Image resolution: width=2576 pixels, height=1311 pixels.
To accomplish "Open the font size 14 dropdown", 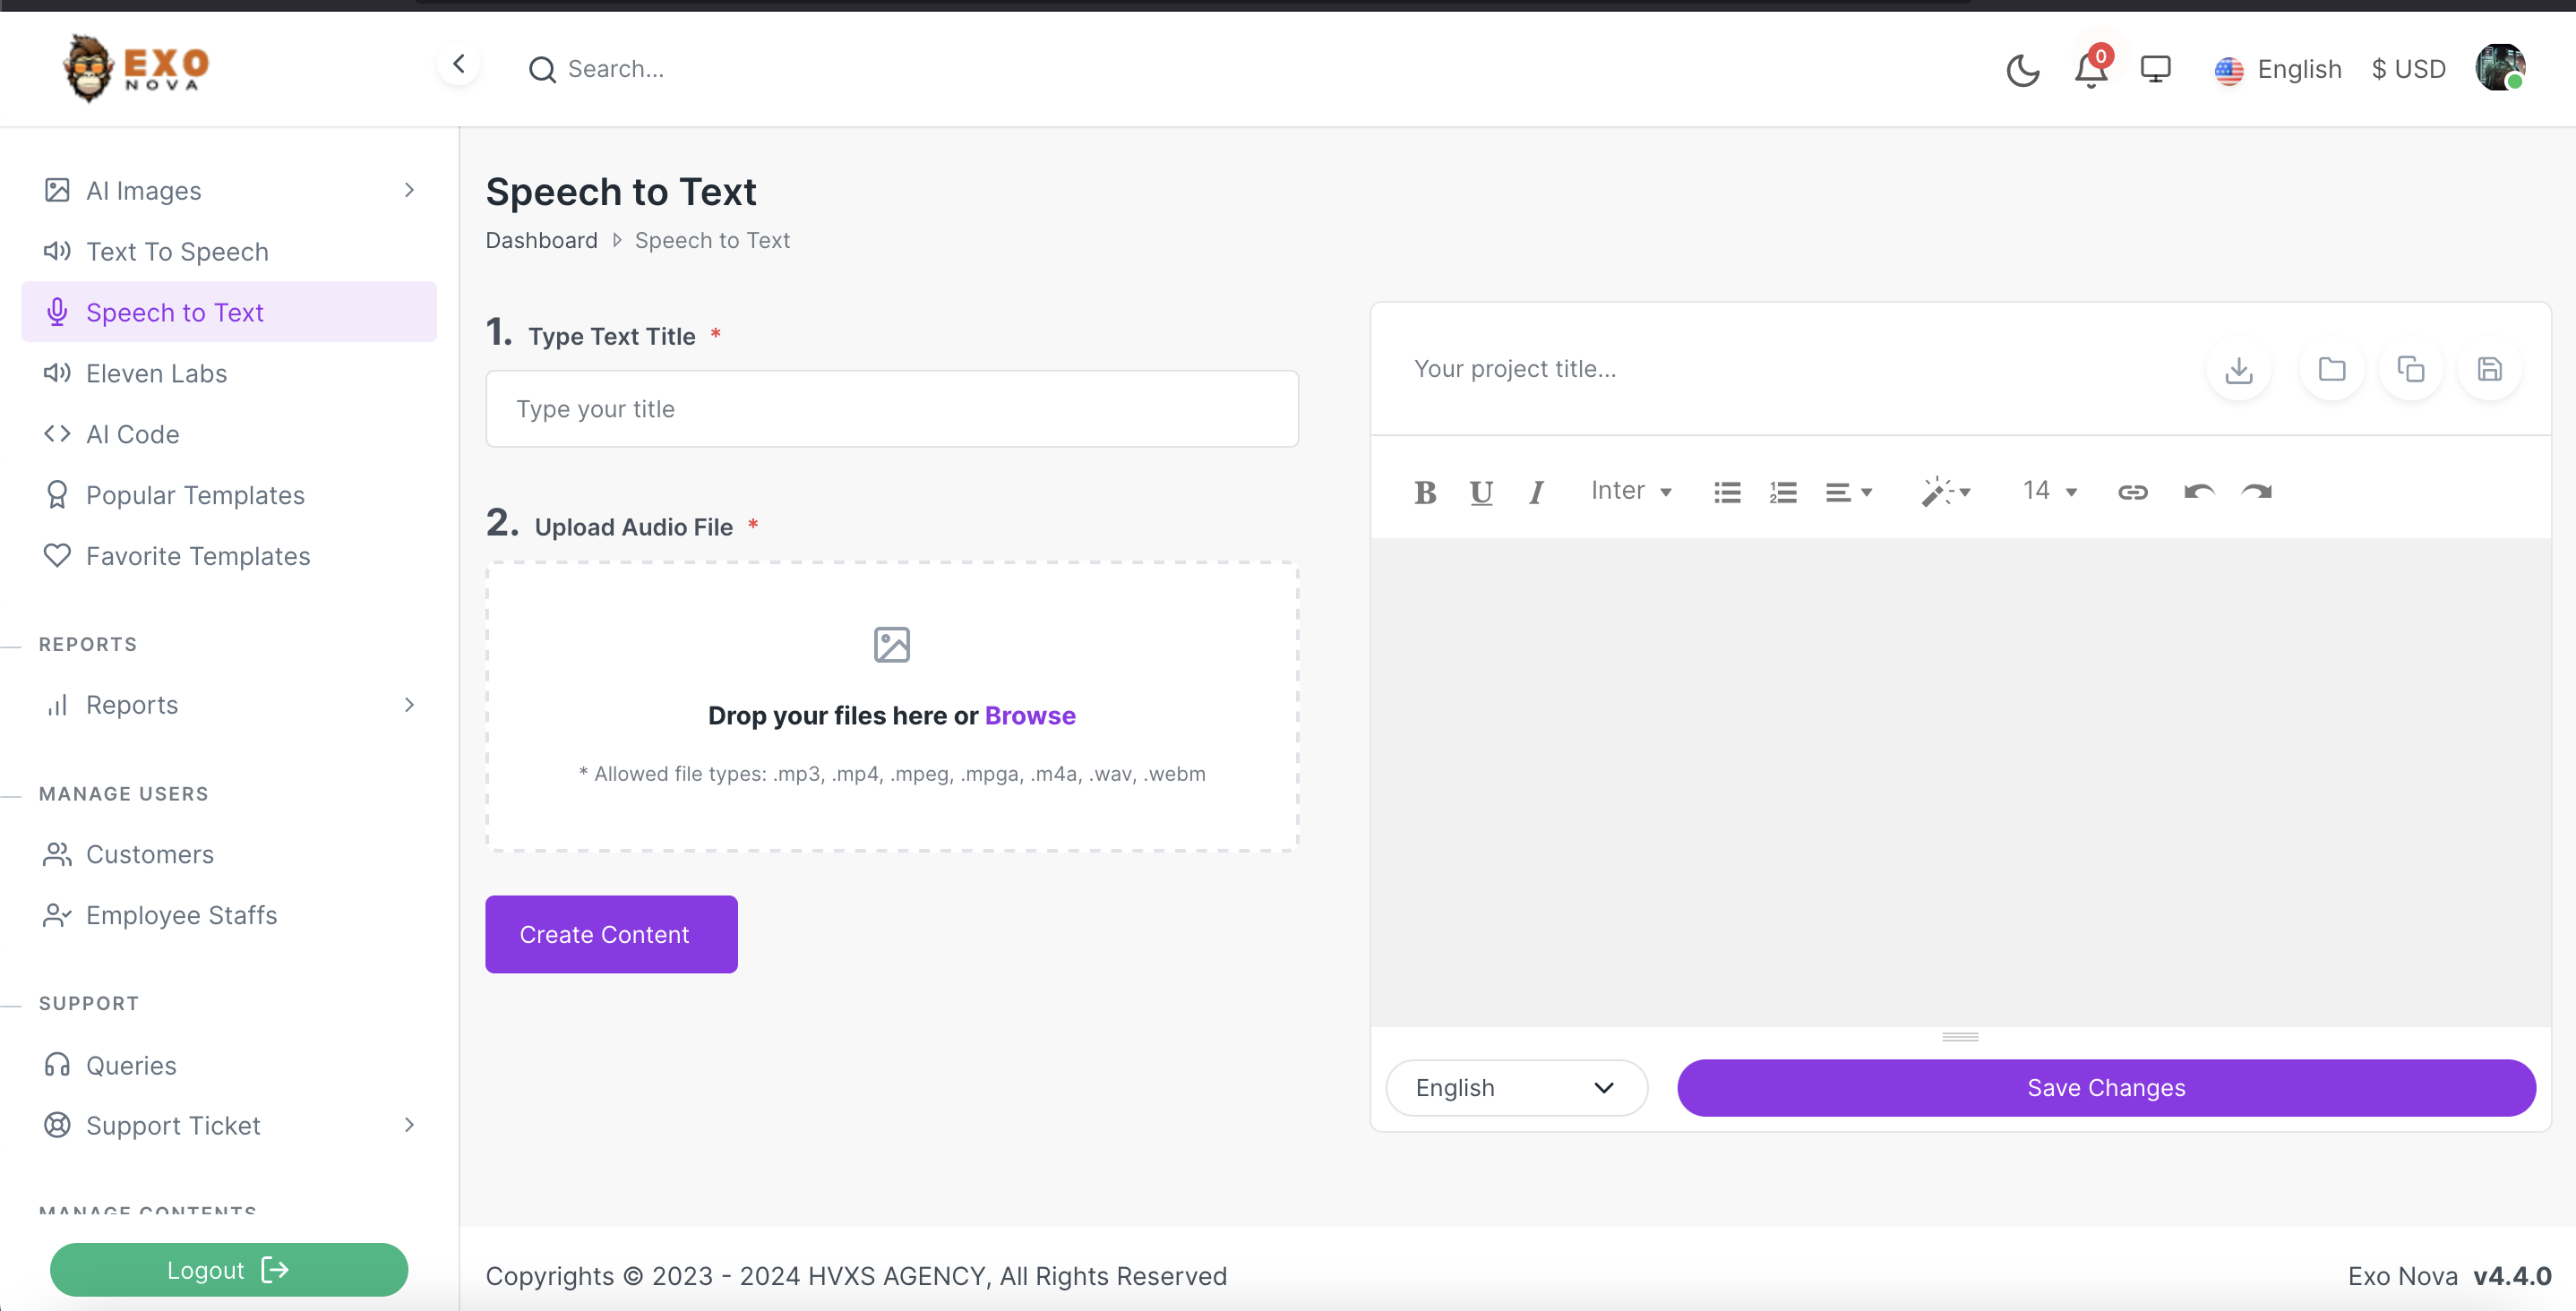I will pos(2049,491).
